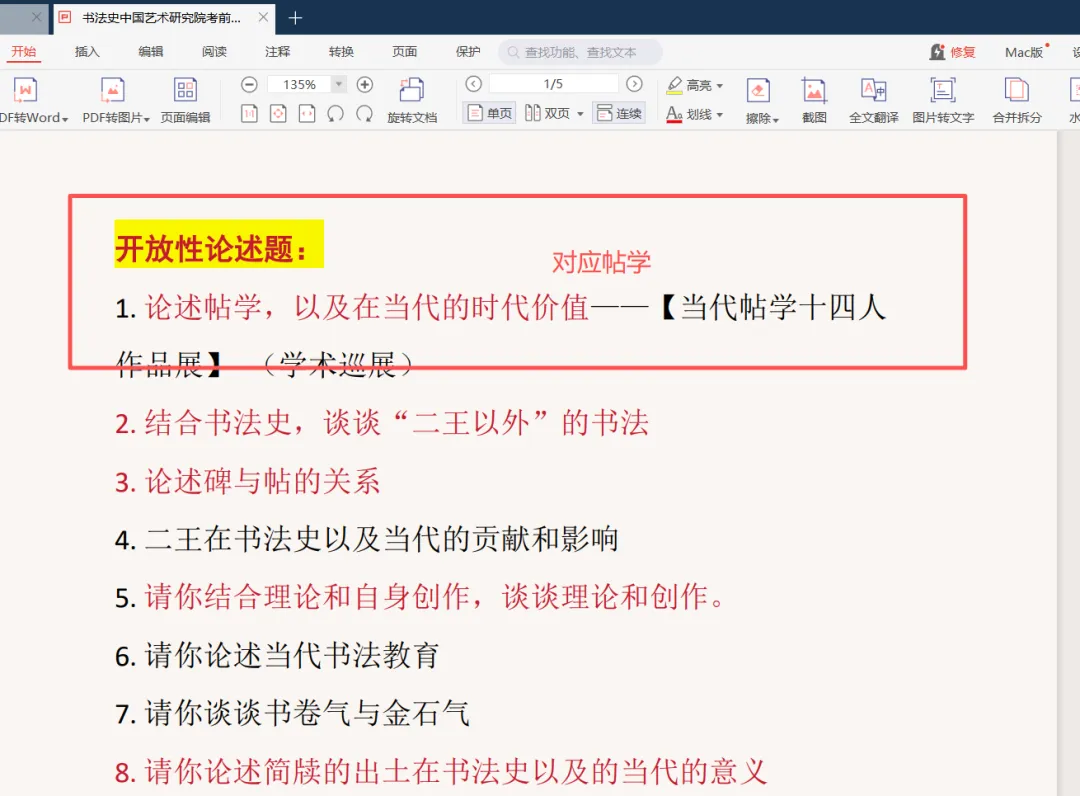
Task: Click the 对应帖学 annotation text
Action: [x=601, y=262]
